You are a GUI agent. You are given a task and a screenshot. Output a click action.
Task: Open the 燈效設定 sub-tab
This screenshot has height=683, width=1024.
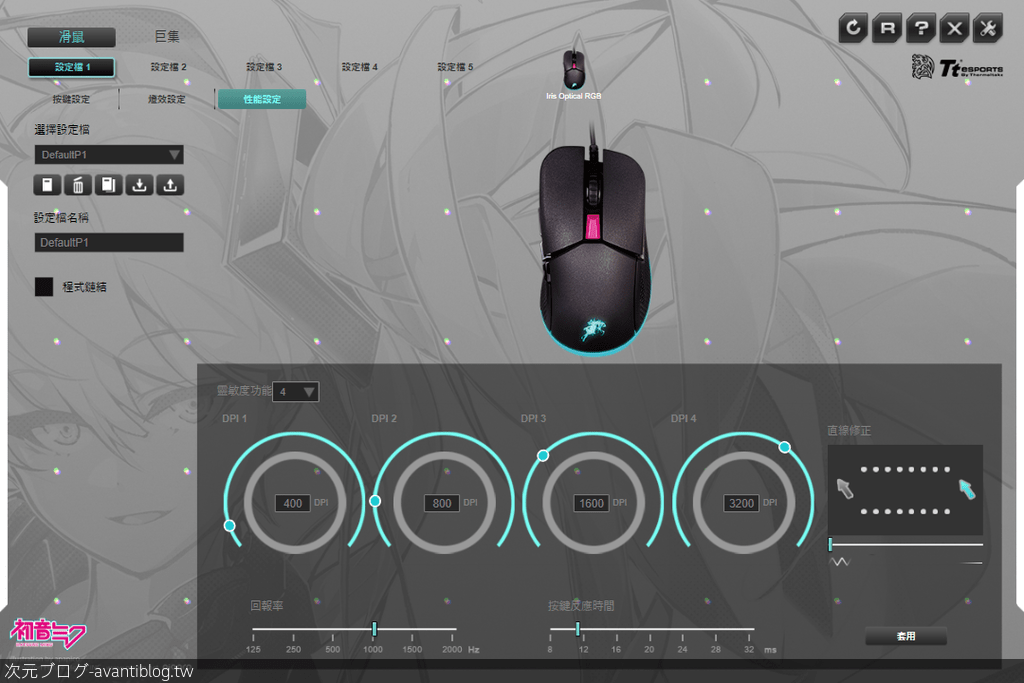coord(167,99)
